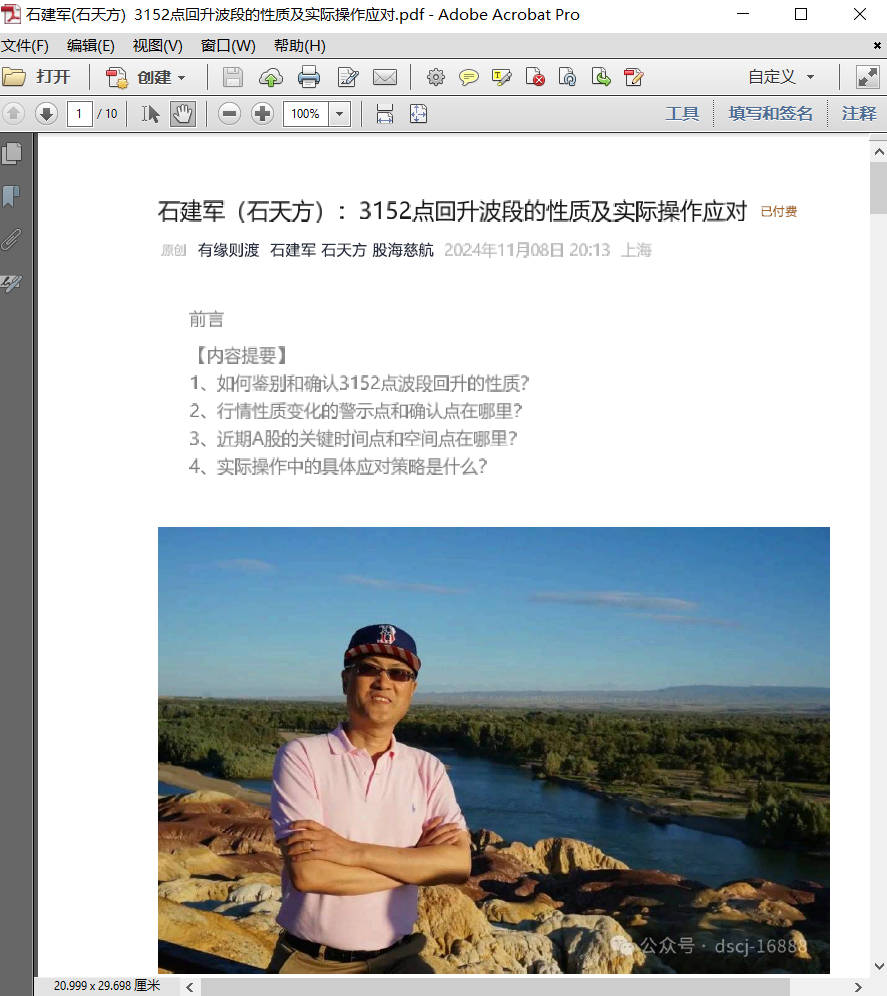
Task: Expand the 创建 dropdown arrow
Action: 182,77
